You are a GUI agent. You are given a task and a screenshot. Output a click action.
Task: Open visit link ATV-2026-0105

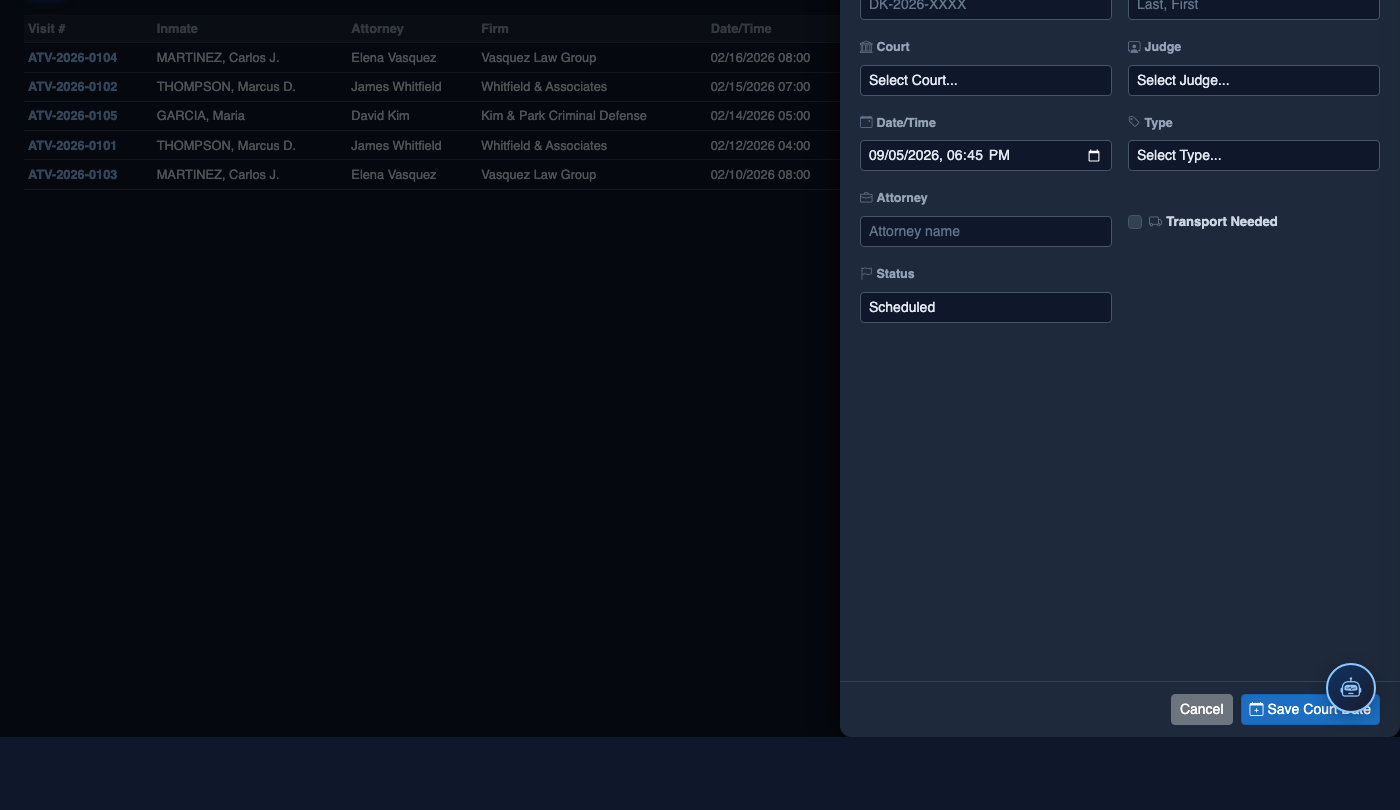click(x=72, y=116)
